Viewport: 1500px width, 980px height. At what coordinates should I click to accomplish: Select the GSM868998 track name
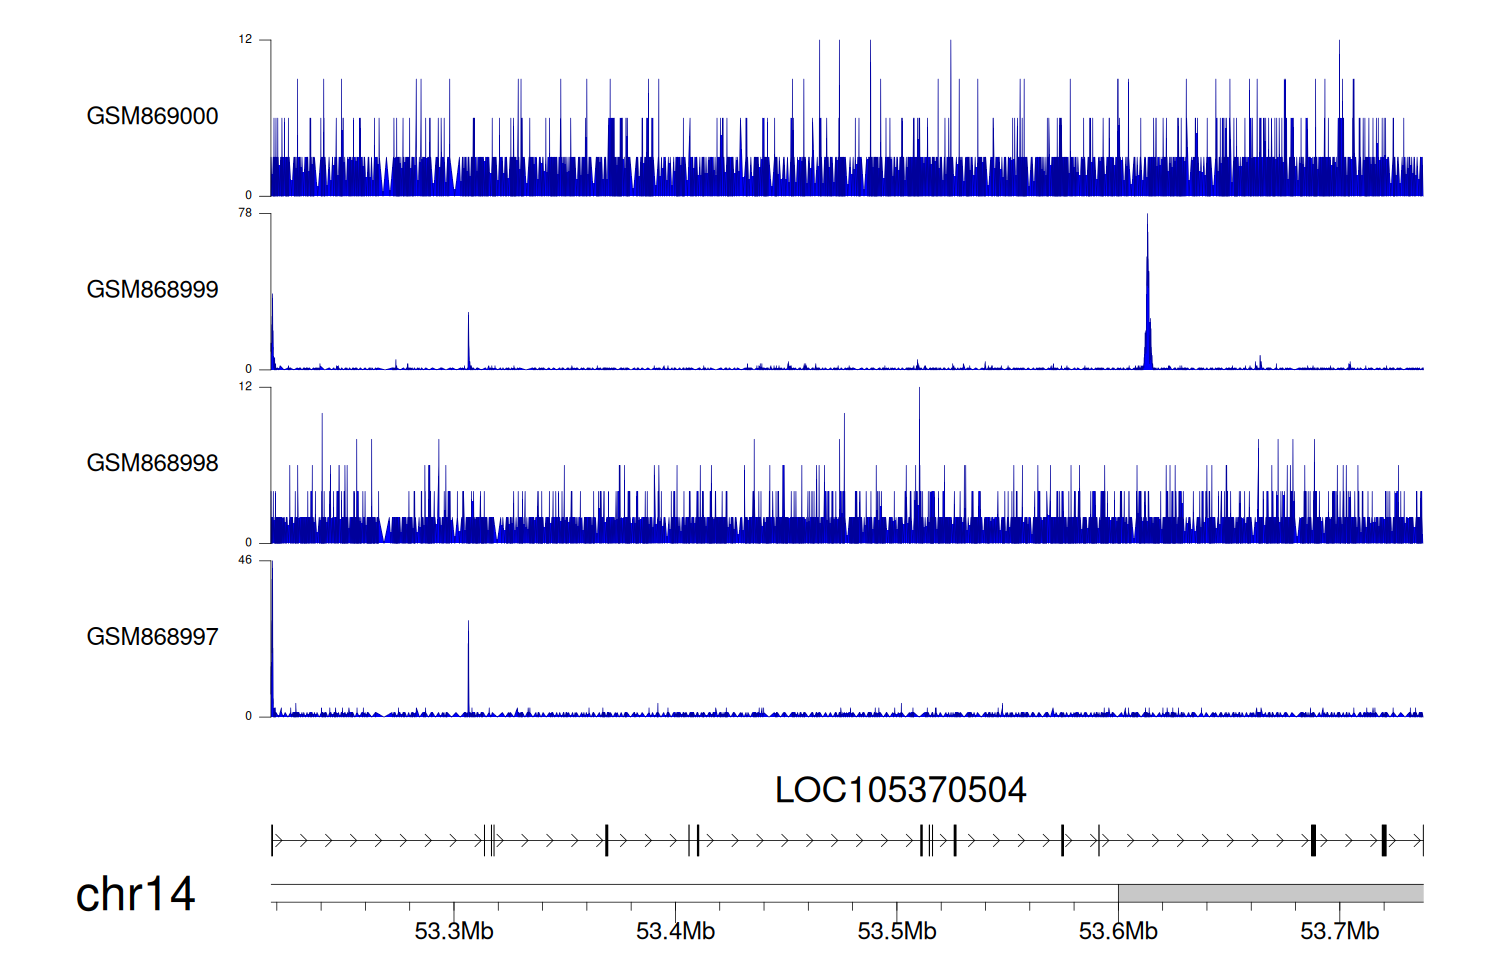click(152, 463)
